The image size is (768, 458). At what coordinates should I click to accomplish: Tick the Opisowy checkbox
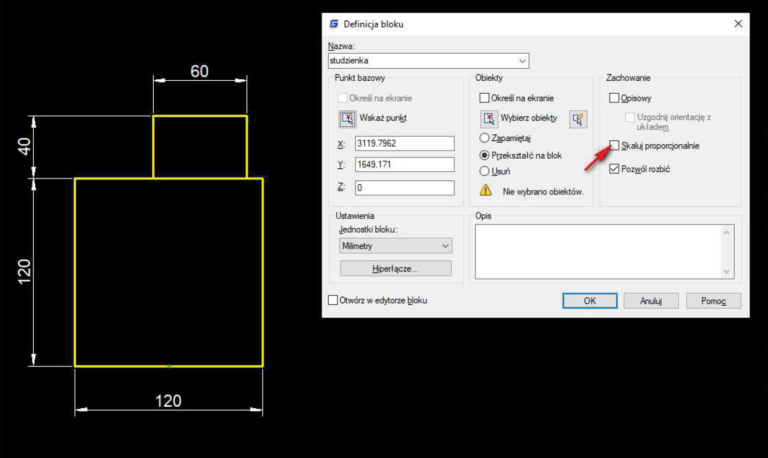pyautogui.click(x=615, y=98)
